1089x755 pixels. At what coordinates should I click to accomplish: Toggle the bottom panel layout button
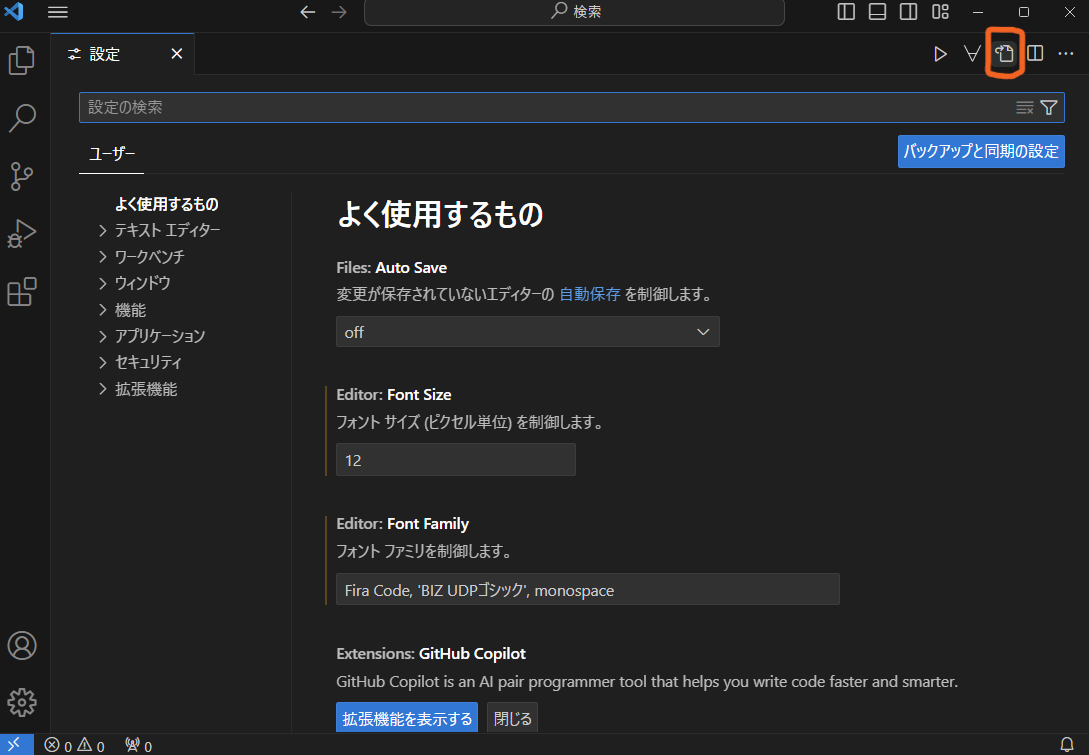877,12
